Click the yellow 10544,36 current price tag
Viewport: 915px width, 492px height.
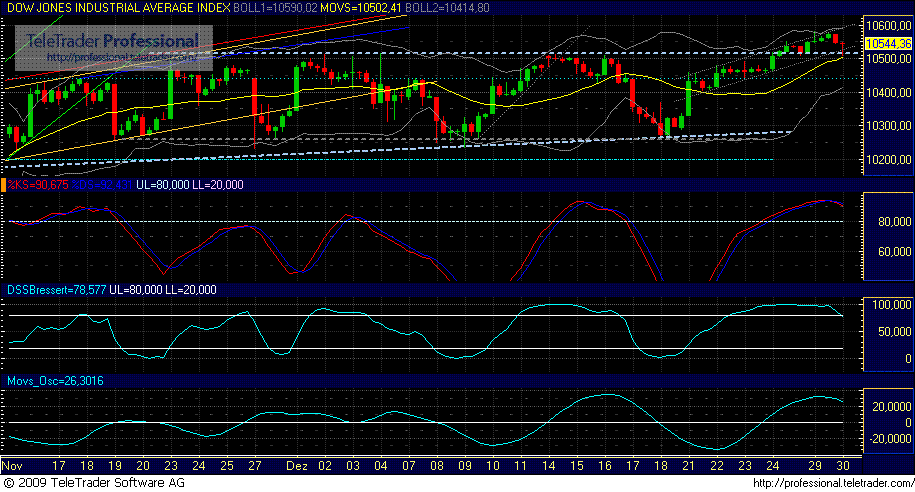[888, 44]
